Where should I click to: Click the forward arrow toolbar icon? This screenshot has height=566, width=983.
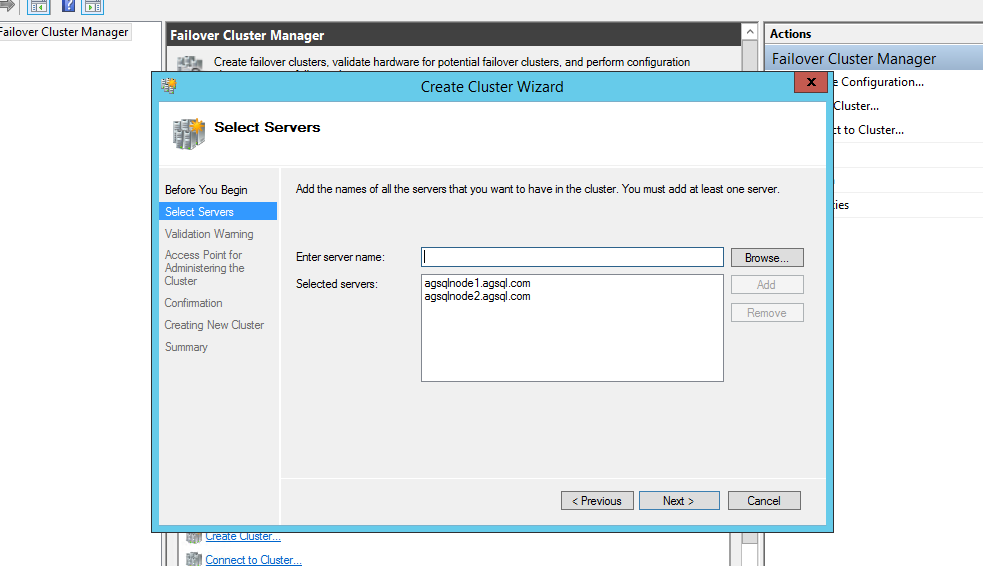7,6
